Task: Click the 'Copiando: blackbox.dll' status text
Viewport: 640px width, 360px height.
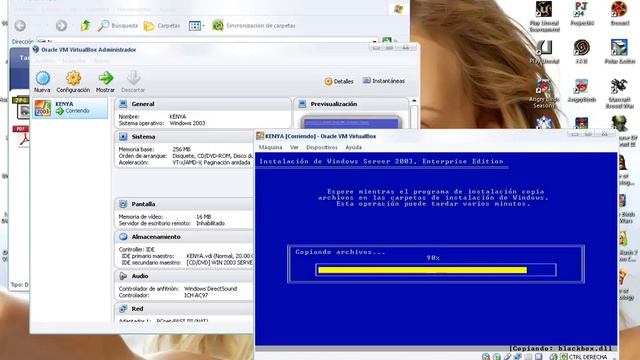Action: pyautogui.click(x=562, y=349)
